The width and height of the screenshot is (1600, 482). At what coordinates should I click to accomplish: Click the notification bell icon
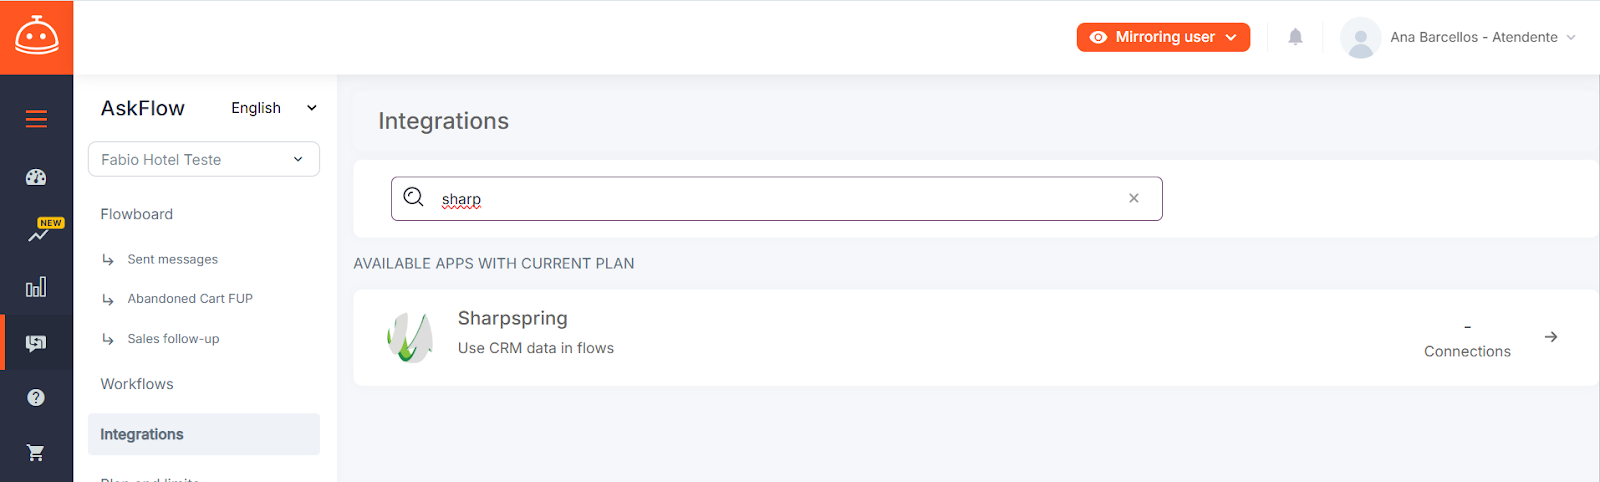coord(1295,37)
